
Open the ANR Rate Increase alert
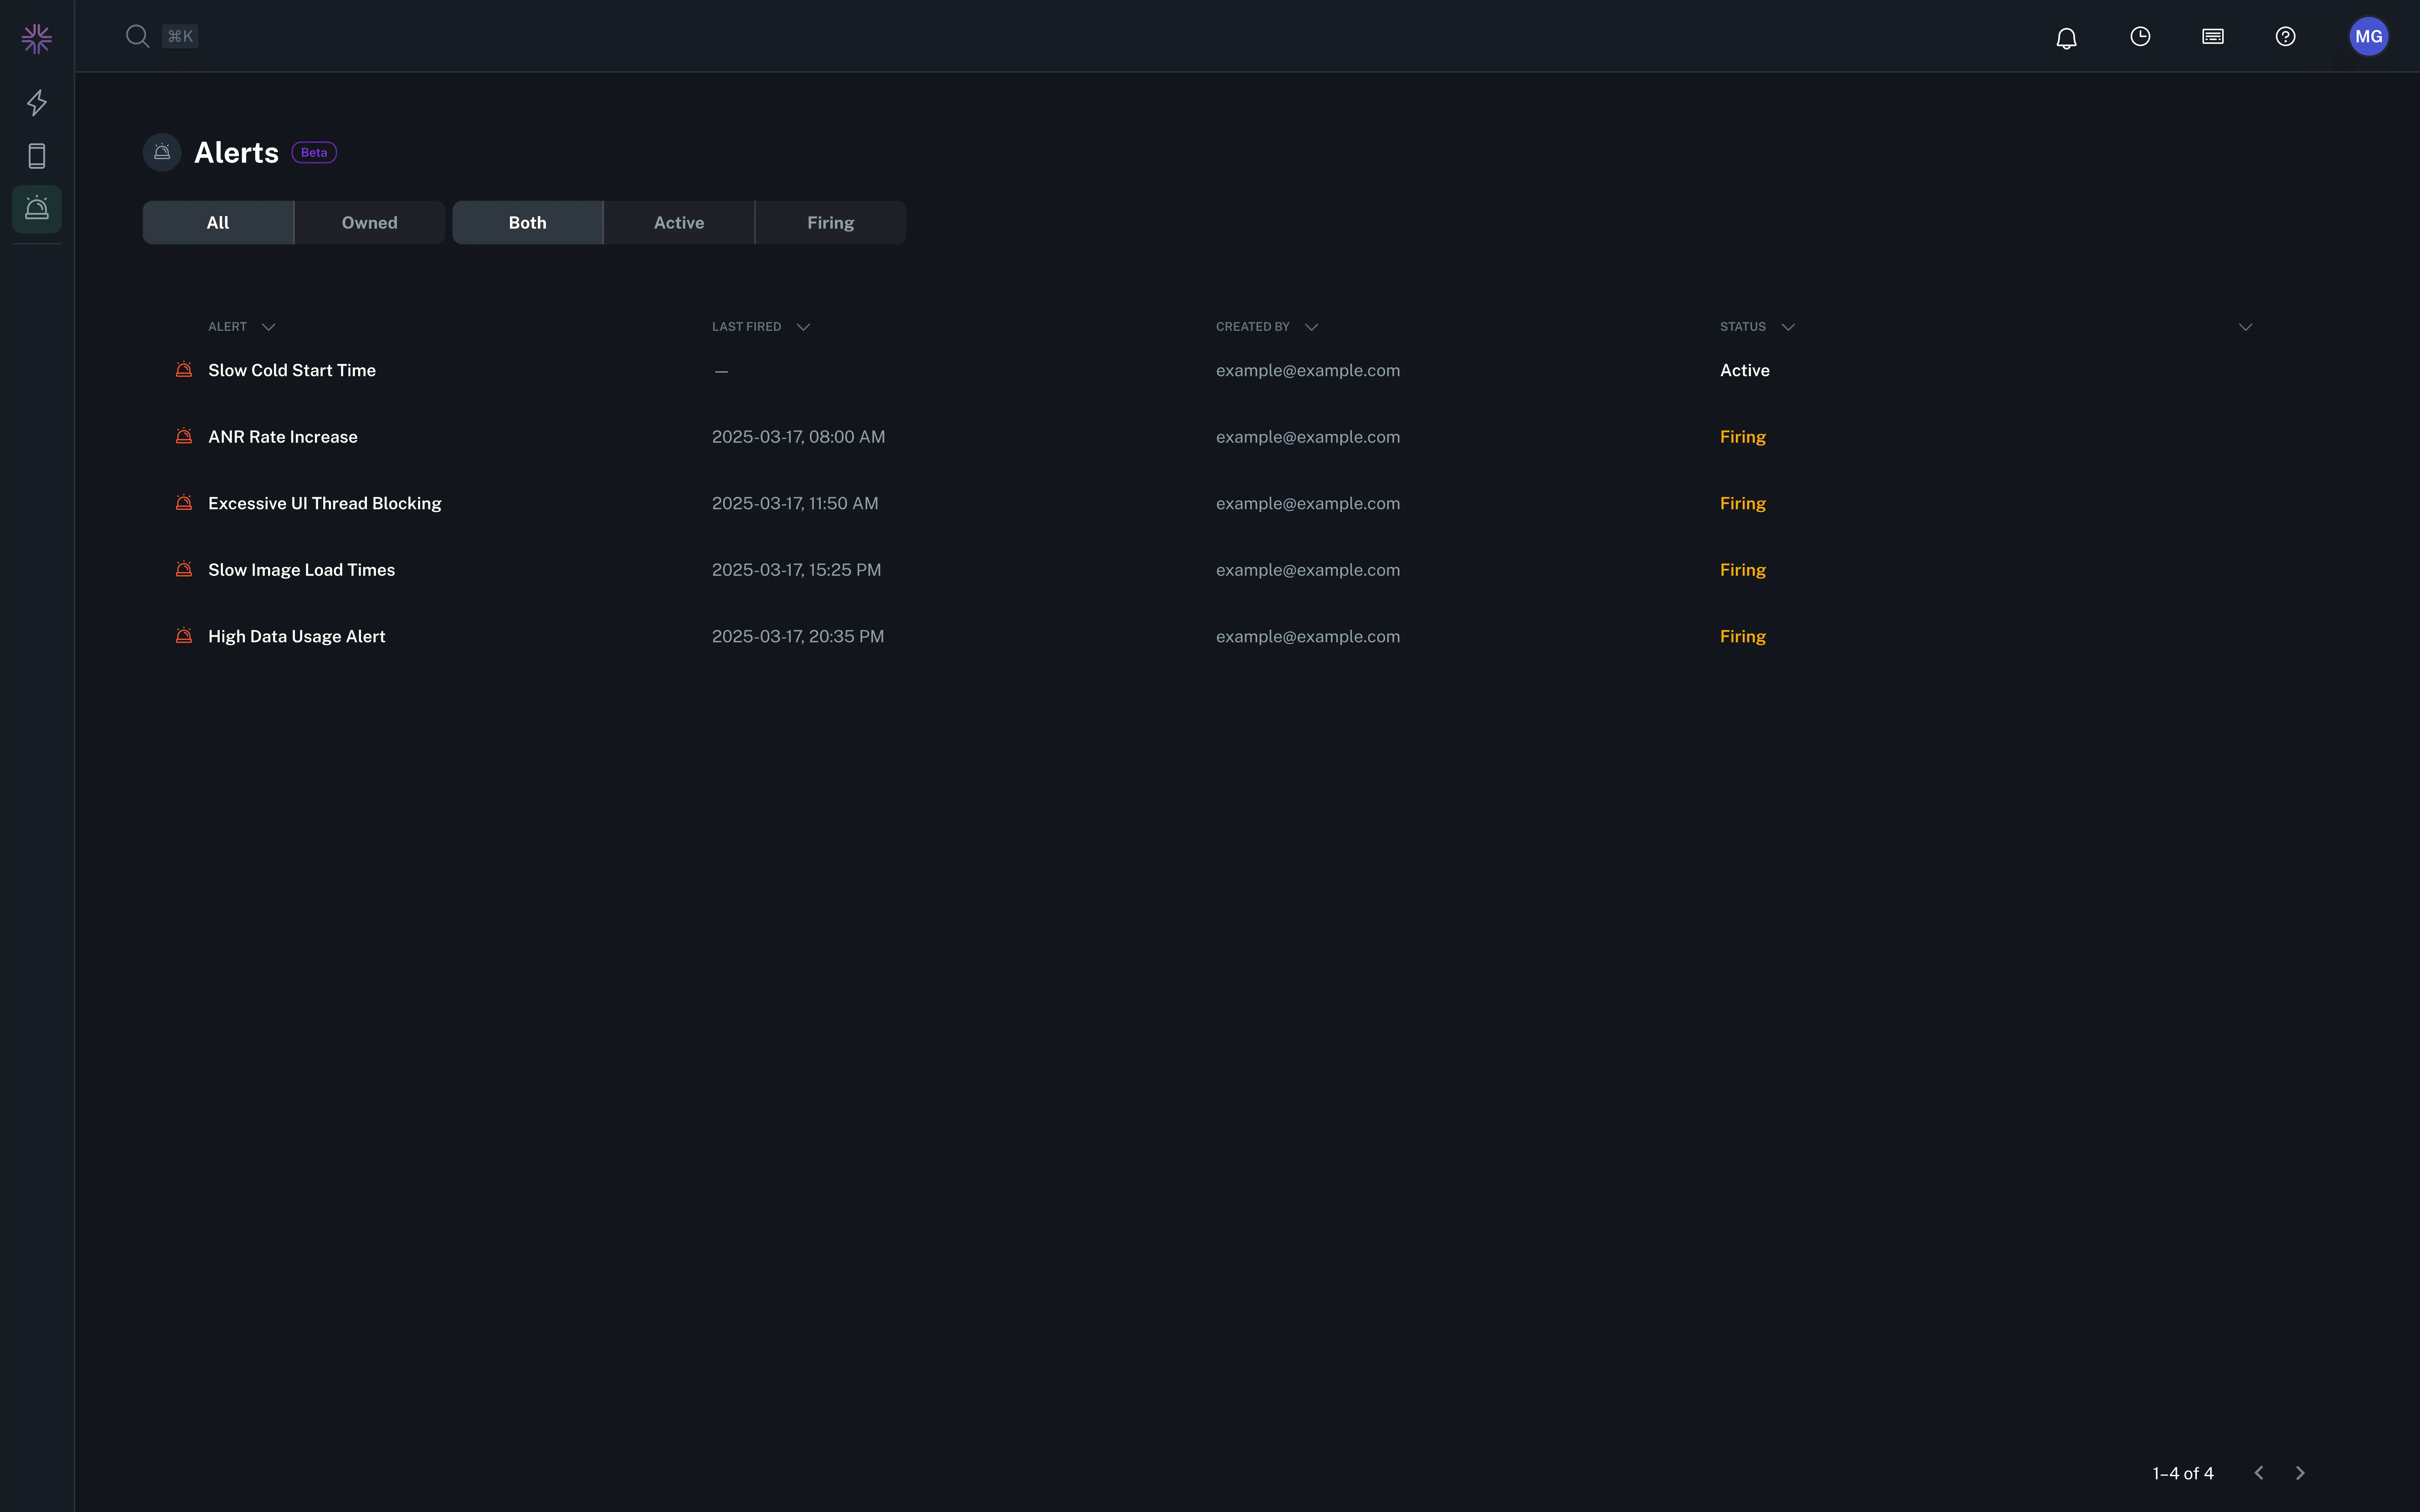(x=283, y=437)
